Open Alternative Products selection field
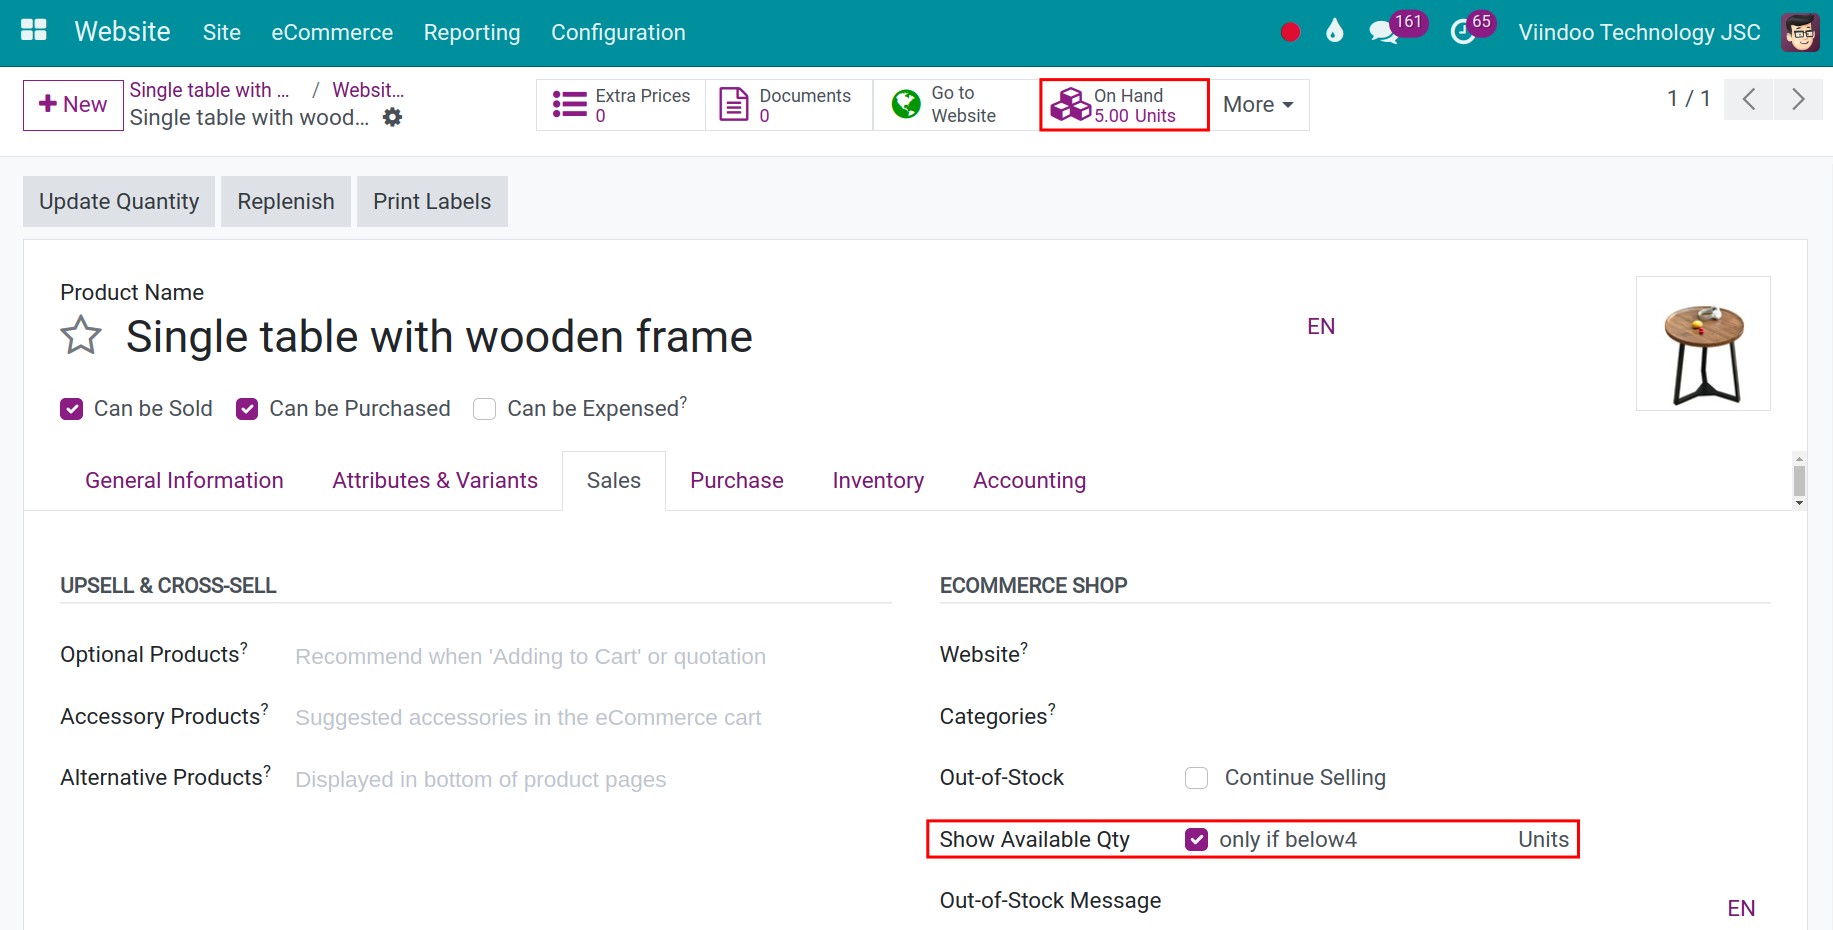 pyautogui.click(x=592, y=779)
